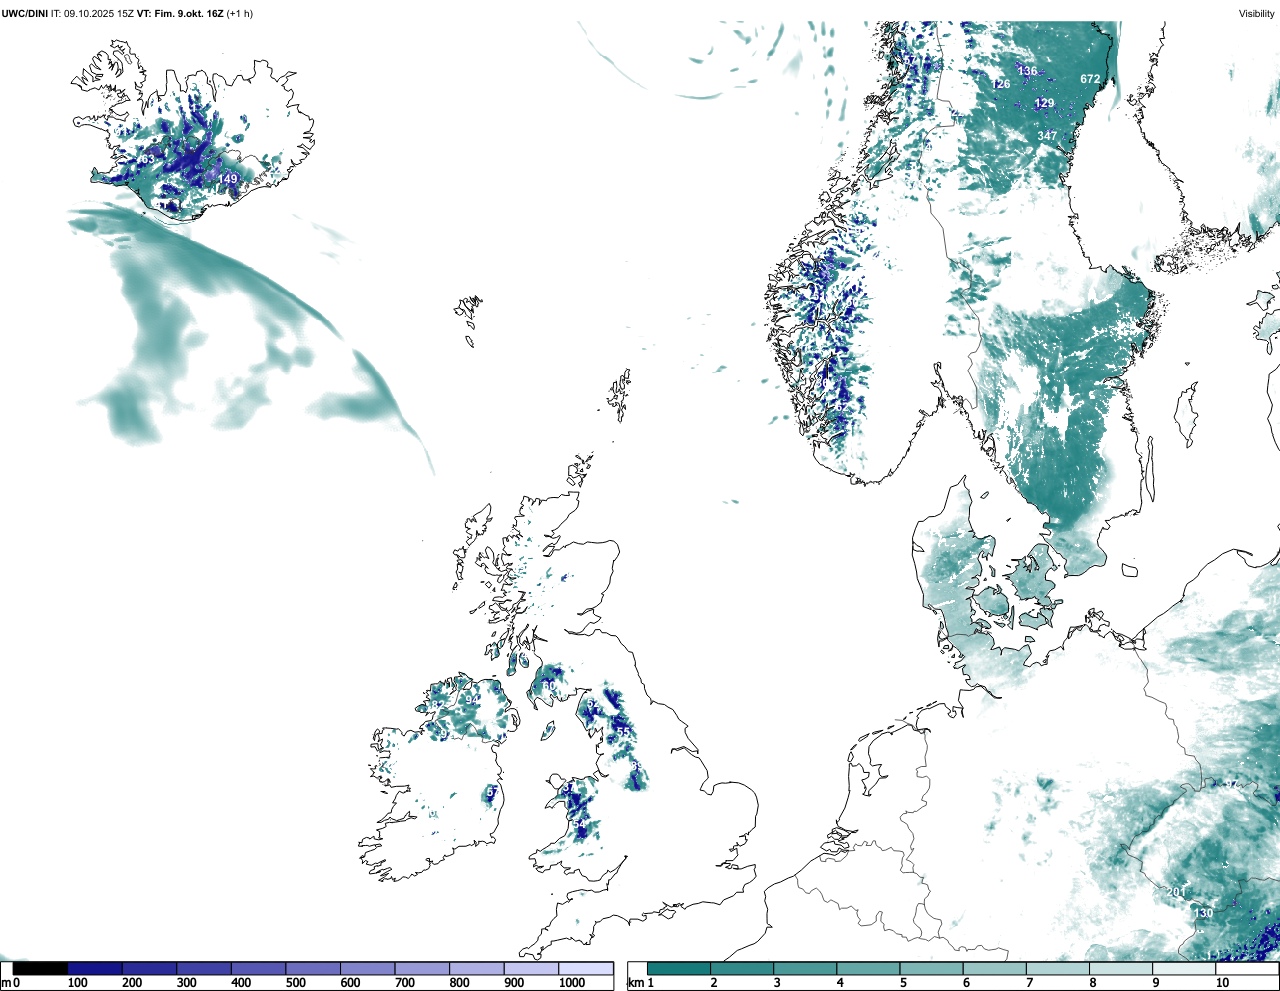Choose the 4–5 km teal swatch
1280x991 pixels.
(868, 968)
